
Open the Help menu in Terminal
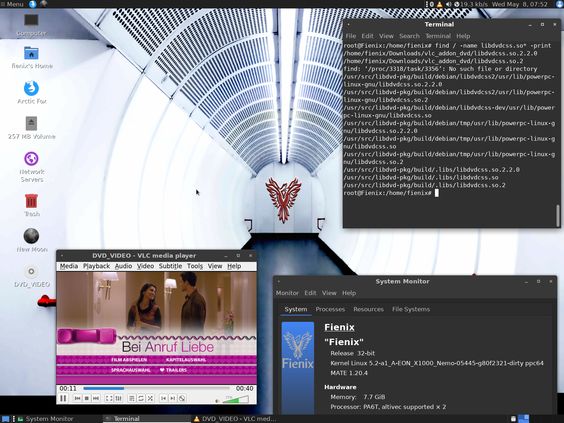[463, 36]
